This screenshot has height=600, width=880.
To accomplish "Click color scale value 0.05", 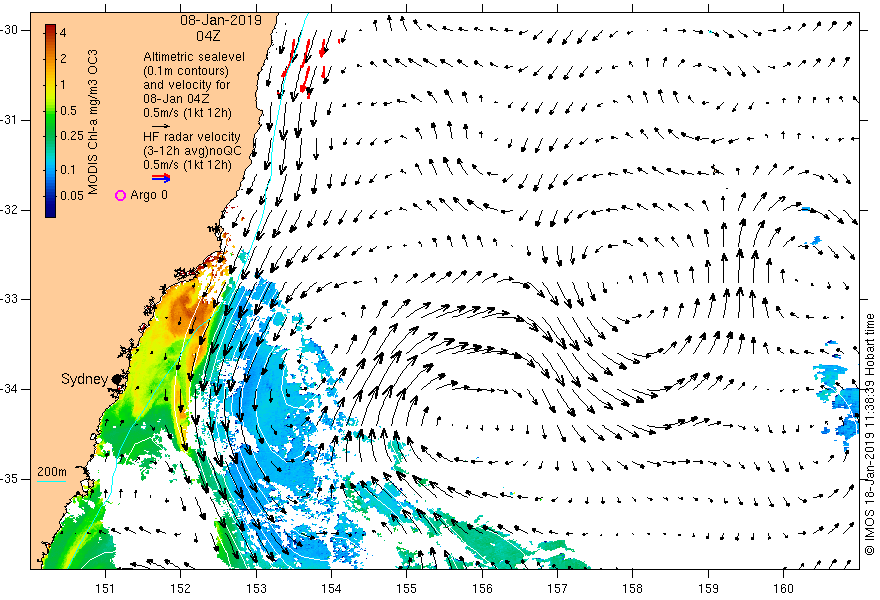I will [x=72, y=195].
